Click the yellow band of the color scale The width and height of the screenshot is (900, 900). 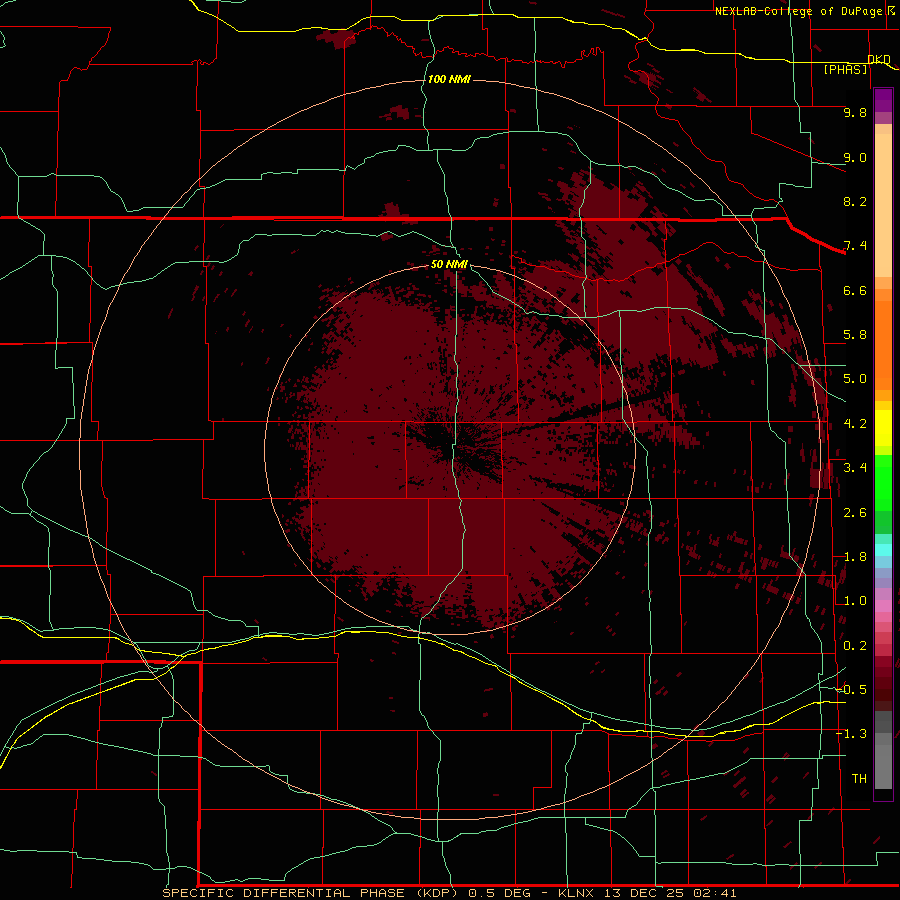point(883,428)
